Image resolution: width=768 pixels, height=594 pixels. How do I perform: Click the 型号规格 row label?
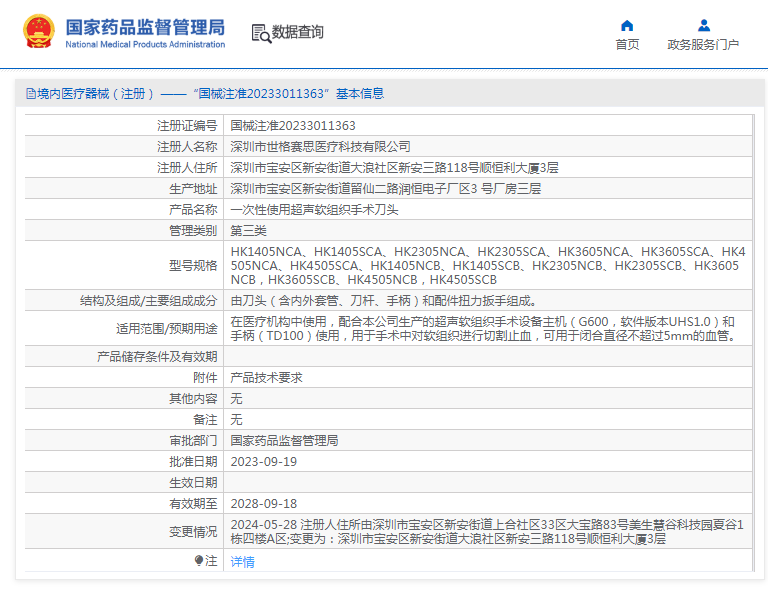click(x=193, y=266)
